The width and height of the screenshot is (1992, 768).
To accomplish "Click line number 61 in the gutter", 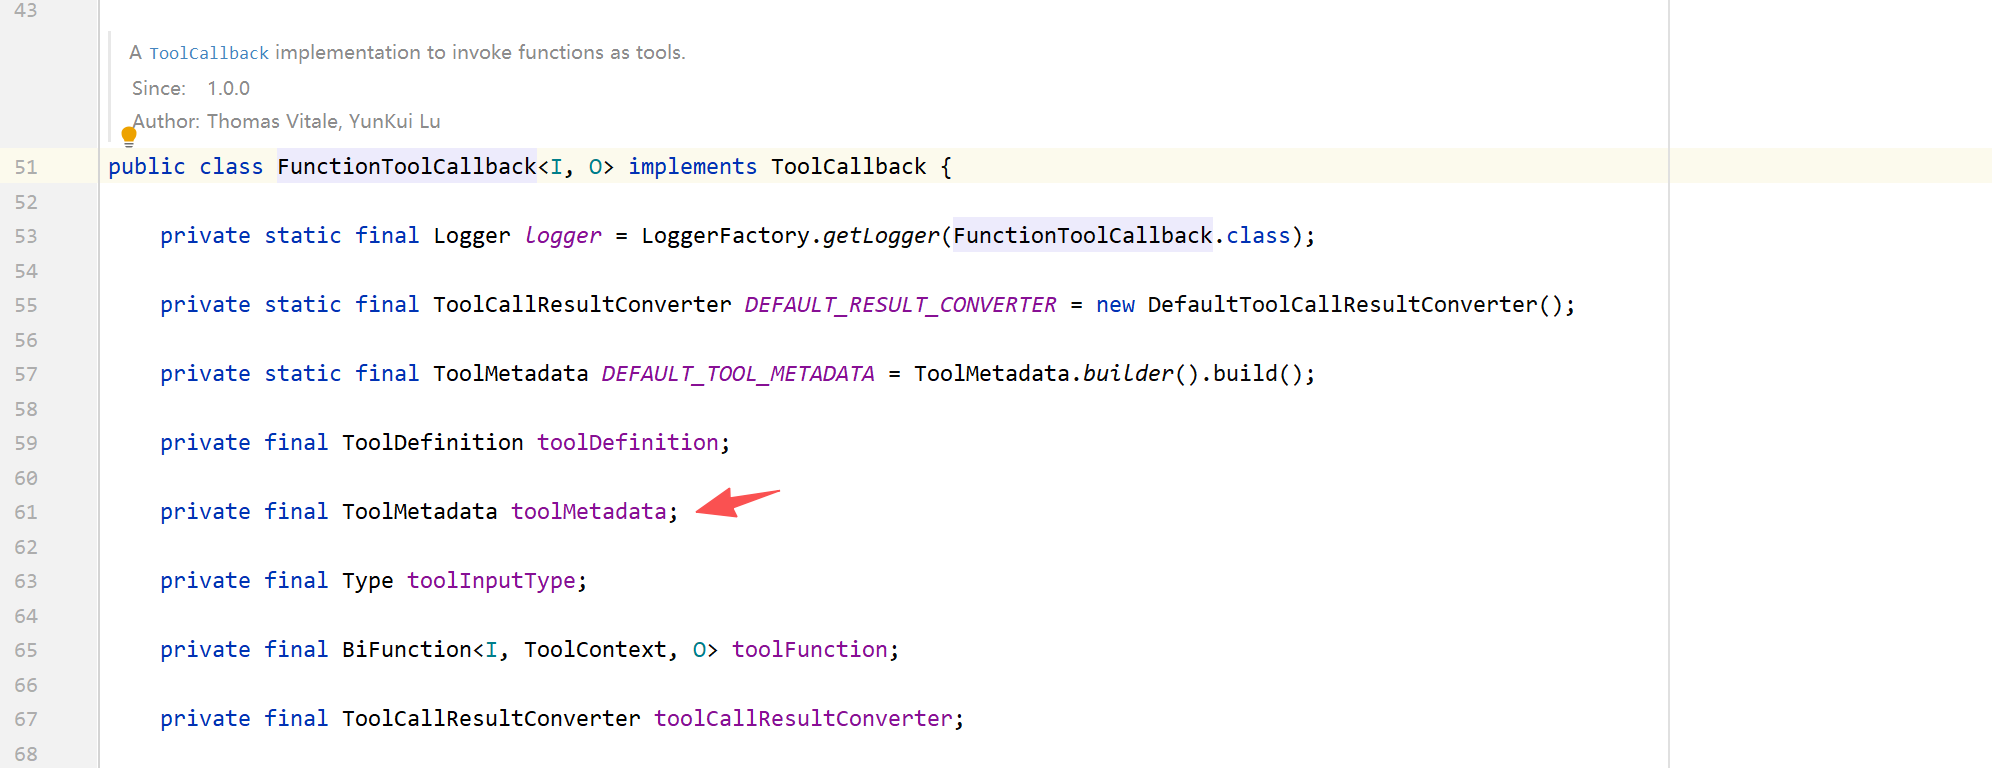I will click(x=26, y=513).
